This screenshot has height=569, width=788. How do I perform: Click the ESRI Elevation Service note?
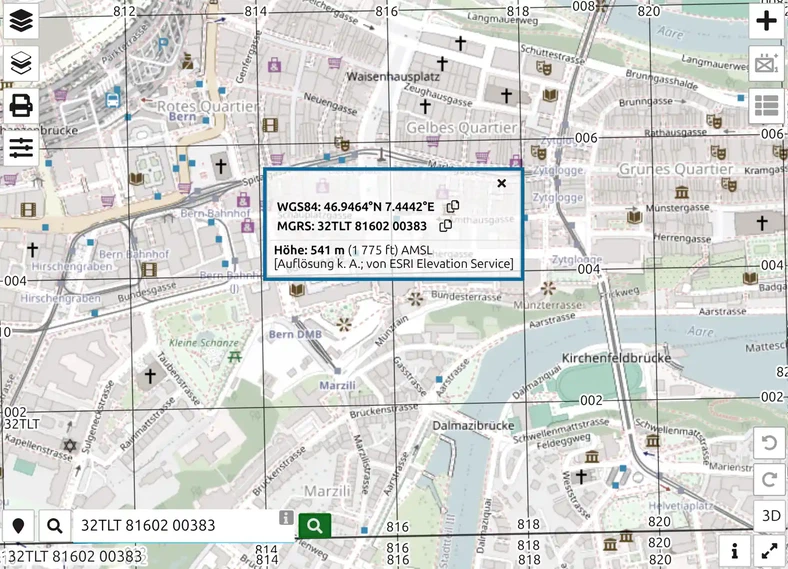tap(393, 264)
